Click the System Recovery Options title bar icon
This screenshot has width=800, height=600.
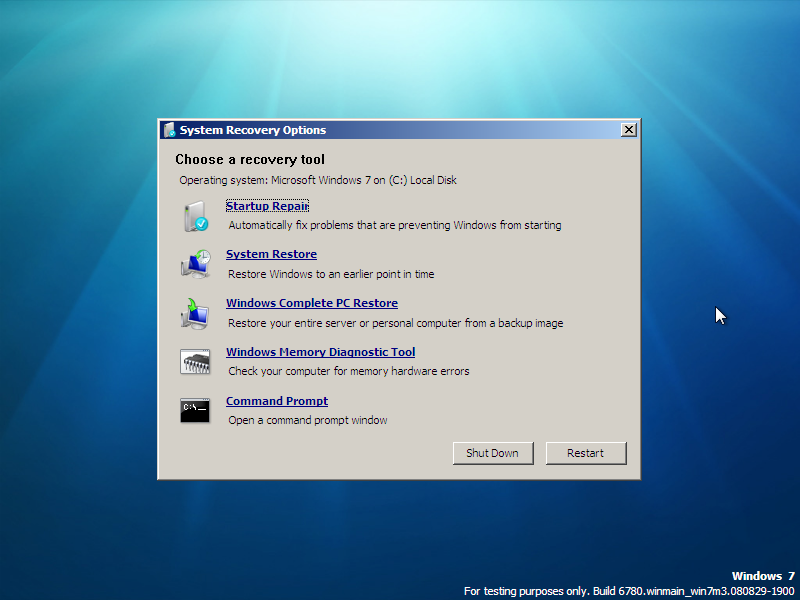tap(169, 130)
